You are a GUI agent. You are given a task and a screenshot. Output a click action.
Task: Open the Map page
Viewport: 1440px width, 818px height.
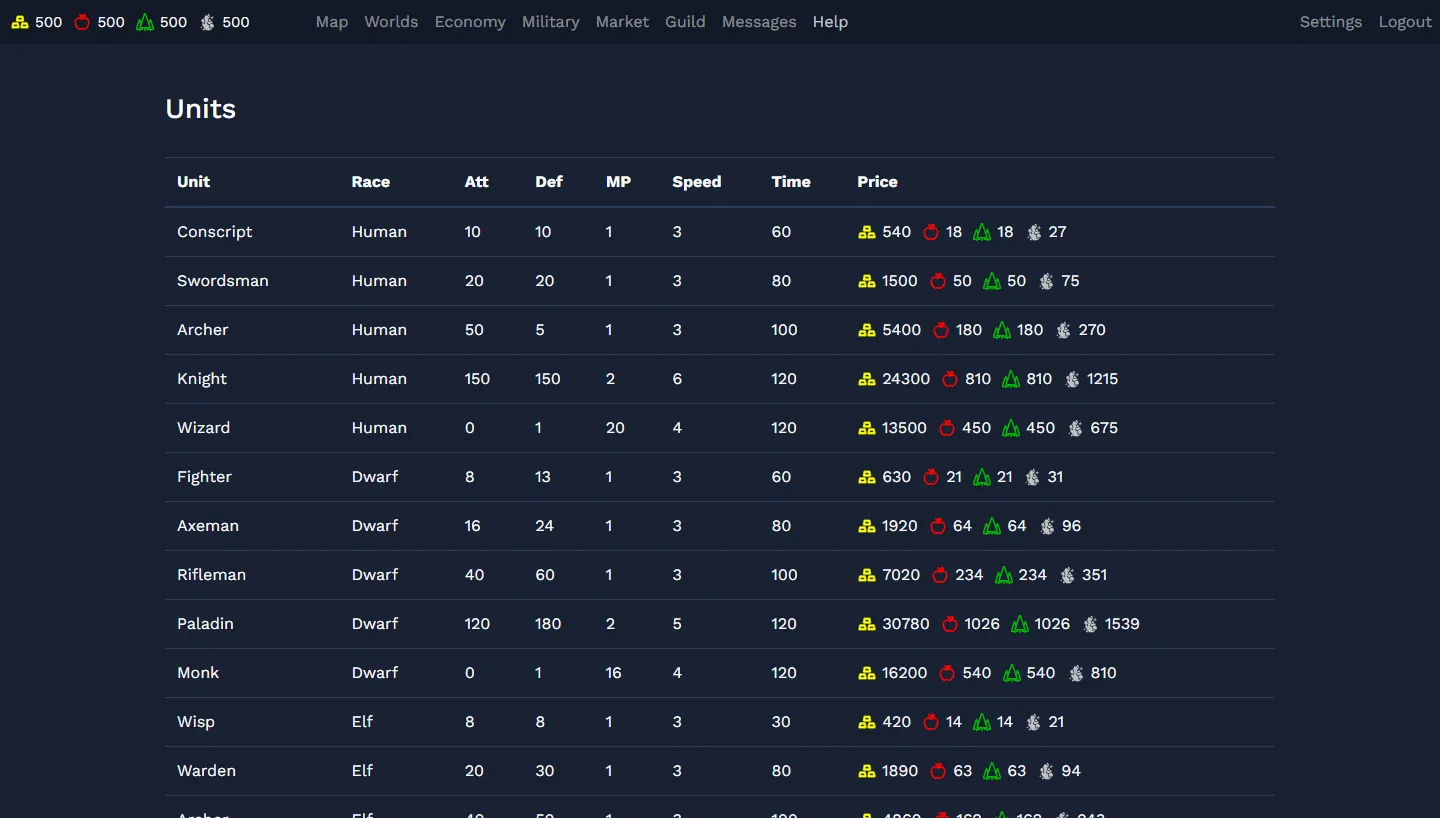coord(332,22)
